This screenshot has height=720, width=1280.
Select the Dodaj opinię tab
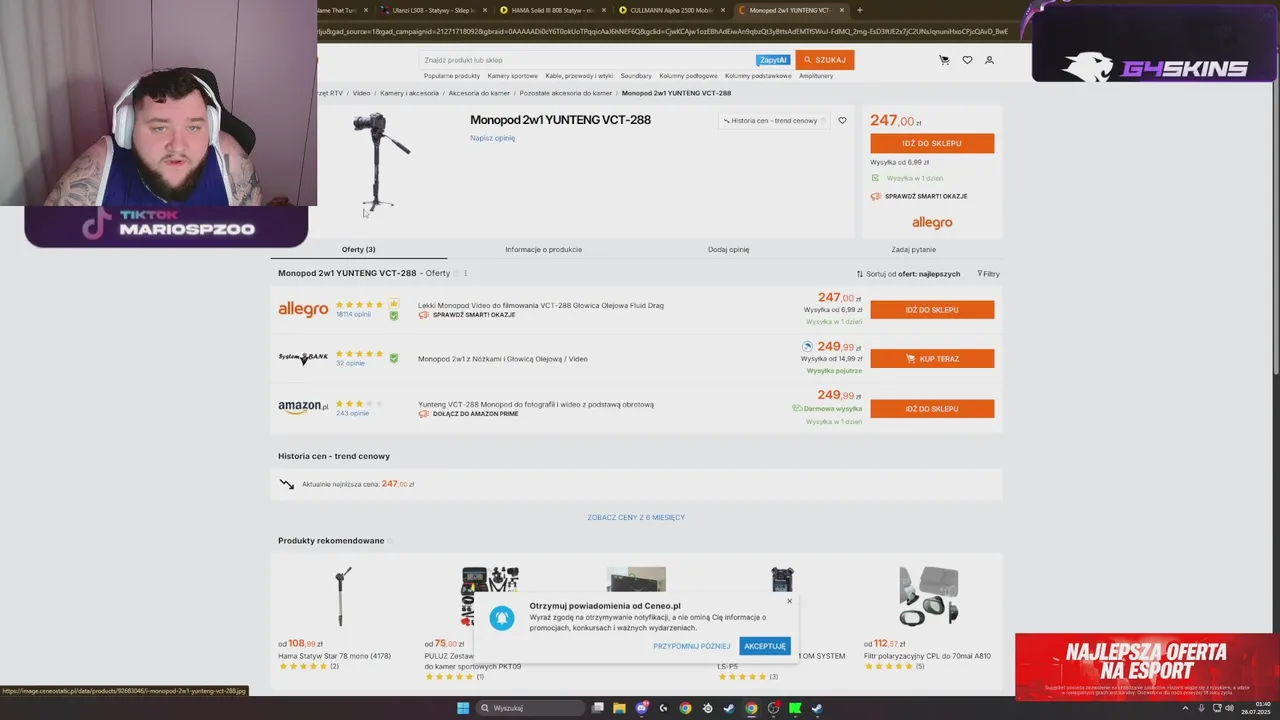[728, 250]
